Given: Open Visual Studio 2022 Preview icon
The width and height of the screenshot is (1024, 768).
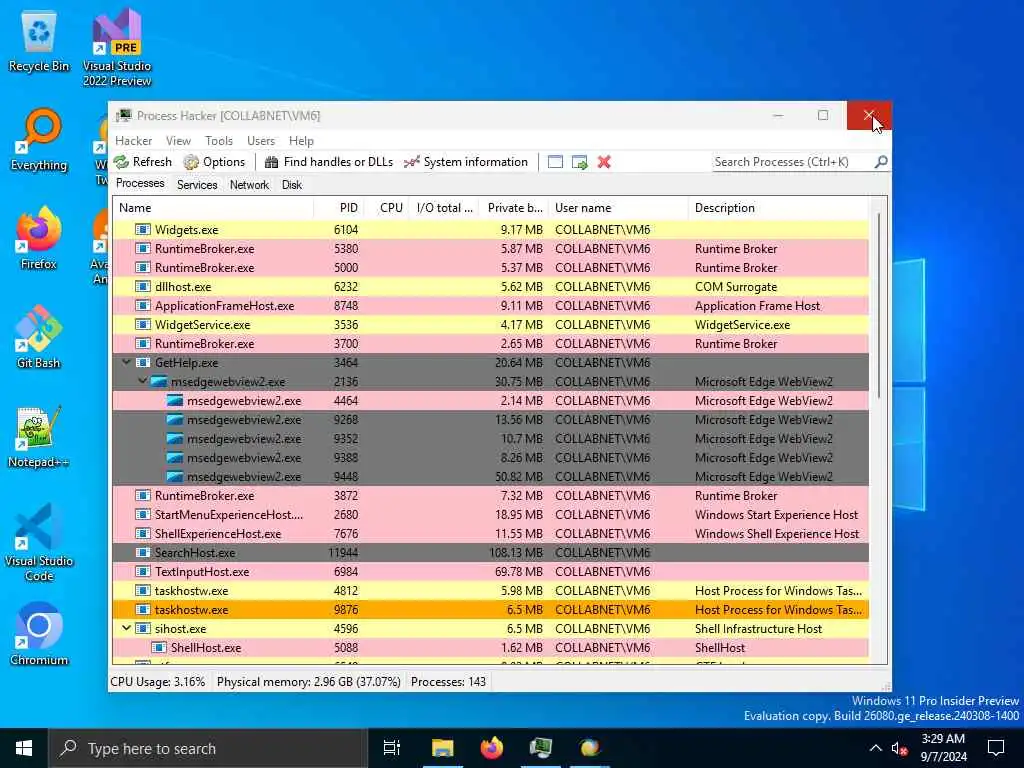Looking at the screenshot, I should (x=117, y=48).
